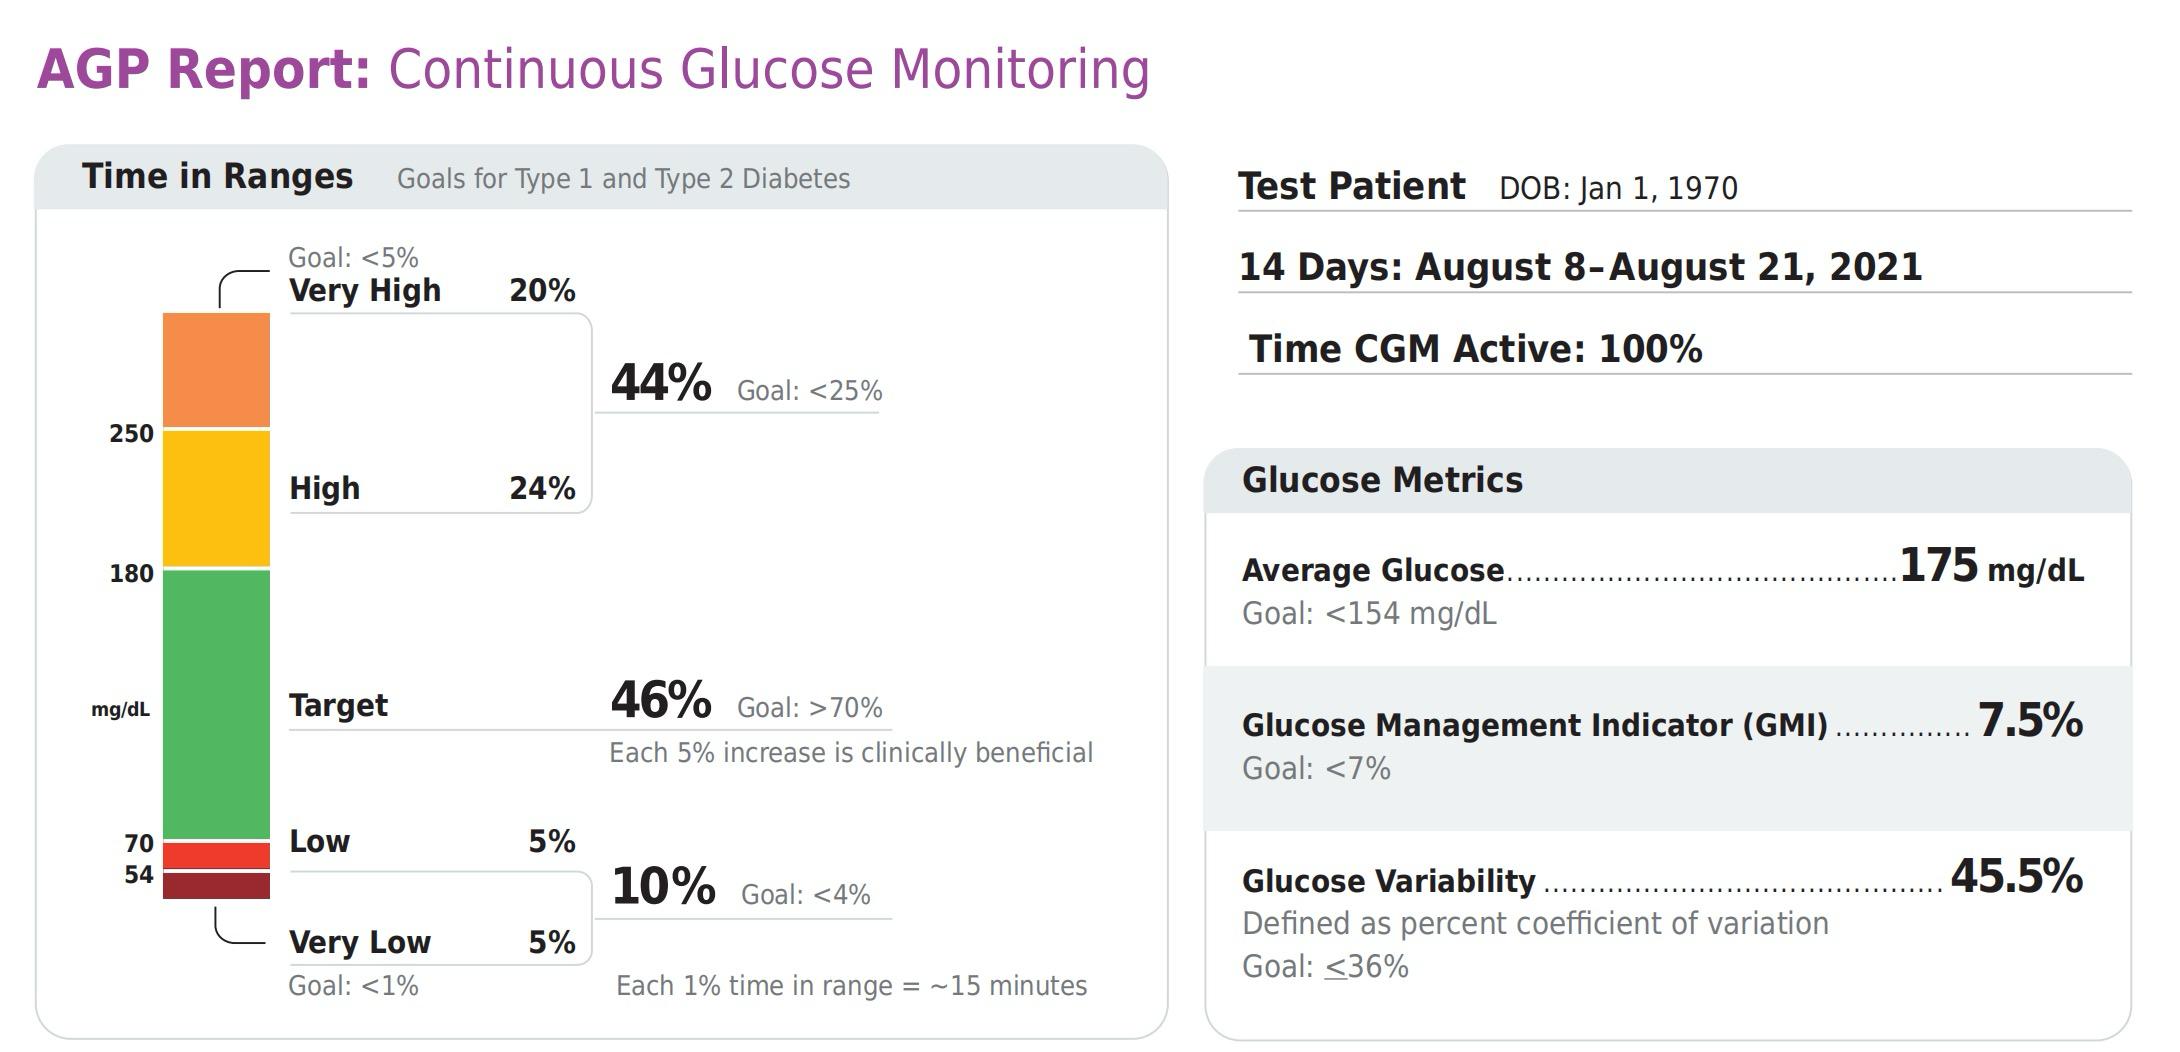Click the 46% target range value
This screenshot has width=2180, height=1052.
(x=661, y=700)
